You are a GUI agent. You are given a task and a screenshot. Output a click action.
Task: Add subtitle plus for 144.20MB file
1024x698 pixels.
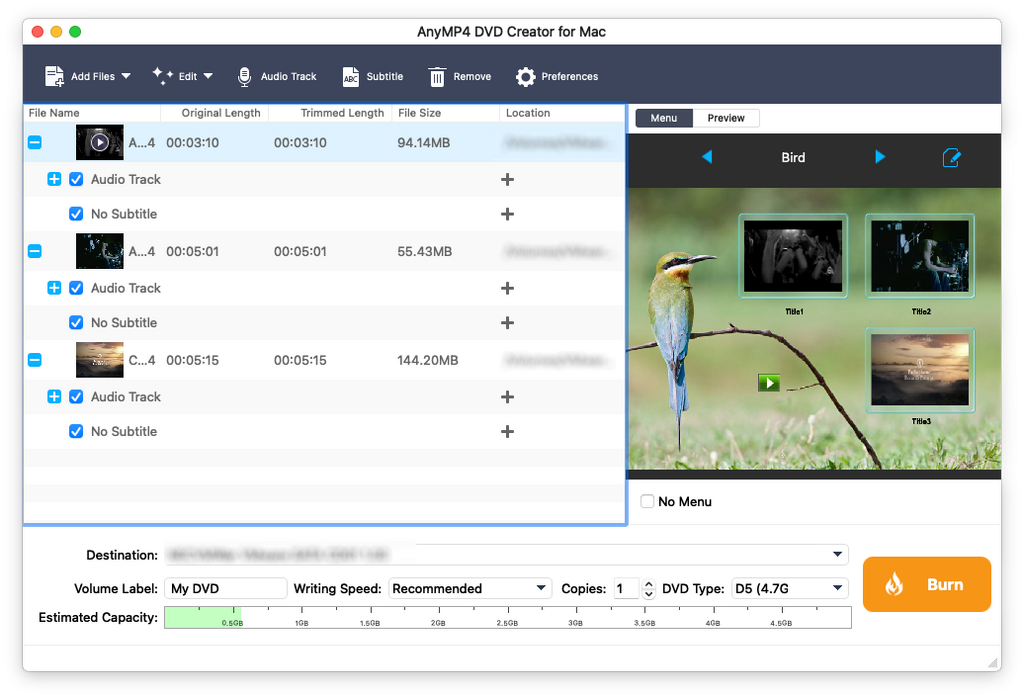(507, 432)
